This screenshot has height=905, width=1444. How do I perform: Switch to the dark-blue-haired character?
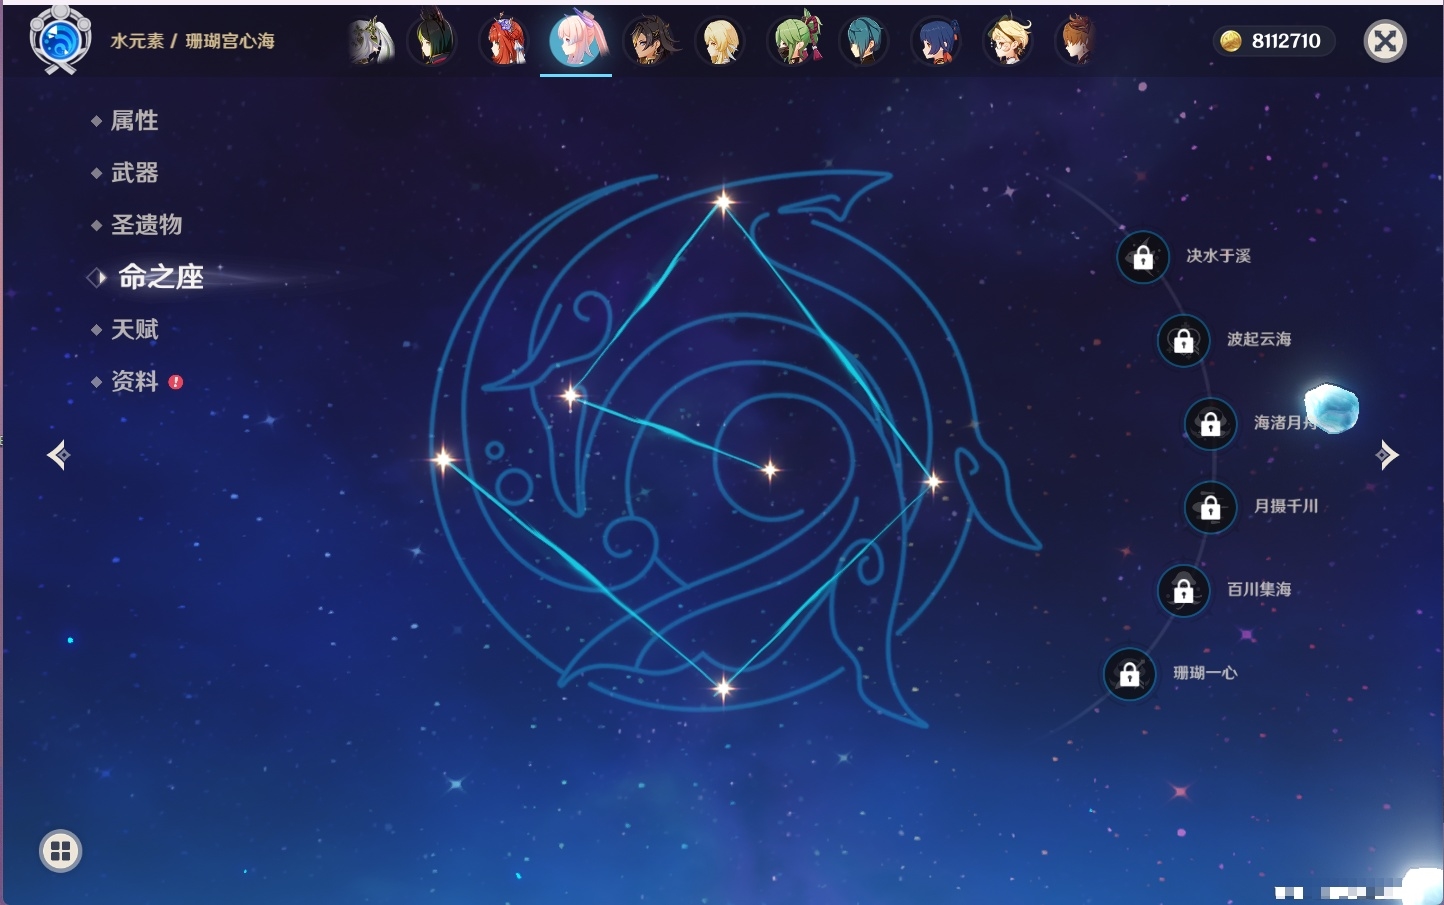[x=936, y=41]
